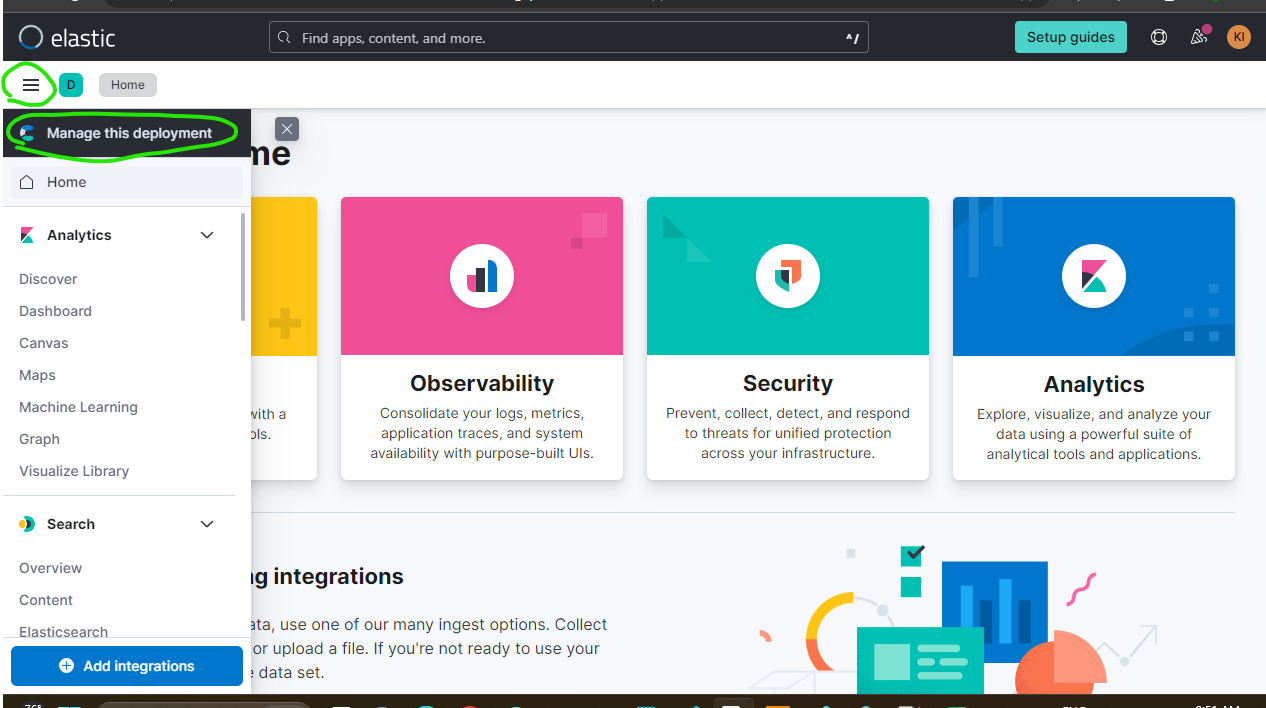Viewport: 1266px width, 708px height.
Task: Click the D deployment space icon
Action: [x=71, y=85]
